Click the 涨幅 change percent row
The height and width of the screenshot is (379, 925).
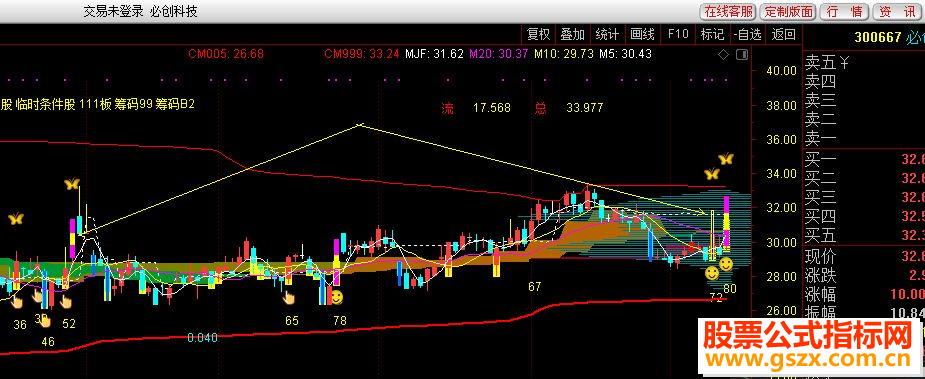pos(864,294)
